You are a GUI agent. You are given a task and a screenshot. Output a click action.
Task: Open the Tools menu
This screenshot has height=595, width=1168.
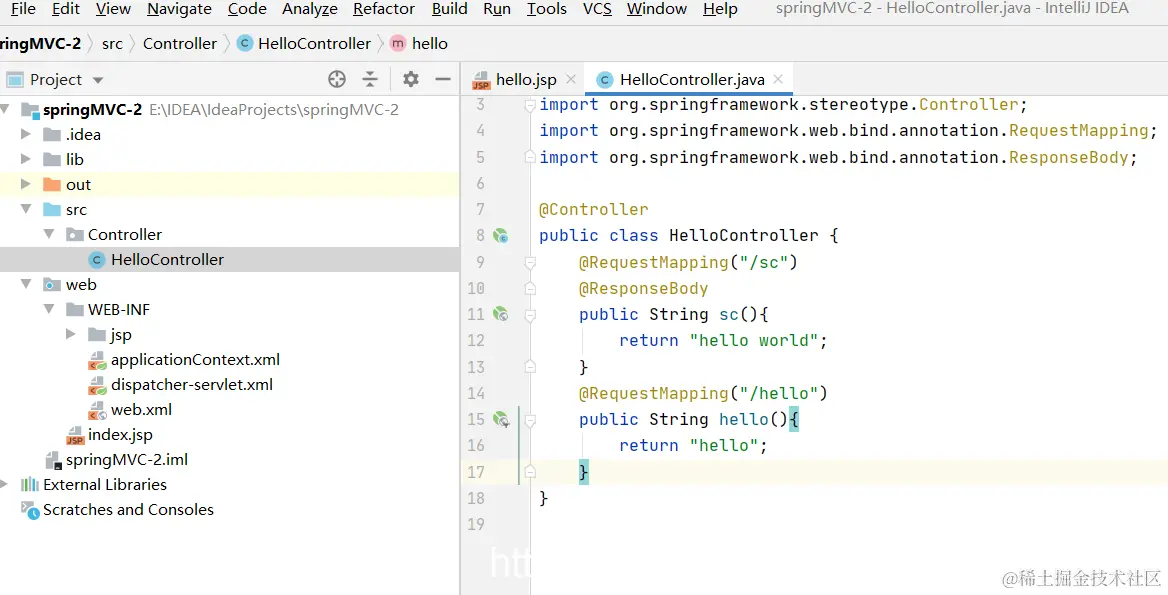[547, 9]
